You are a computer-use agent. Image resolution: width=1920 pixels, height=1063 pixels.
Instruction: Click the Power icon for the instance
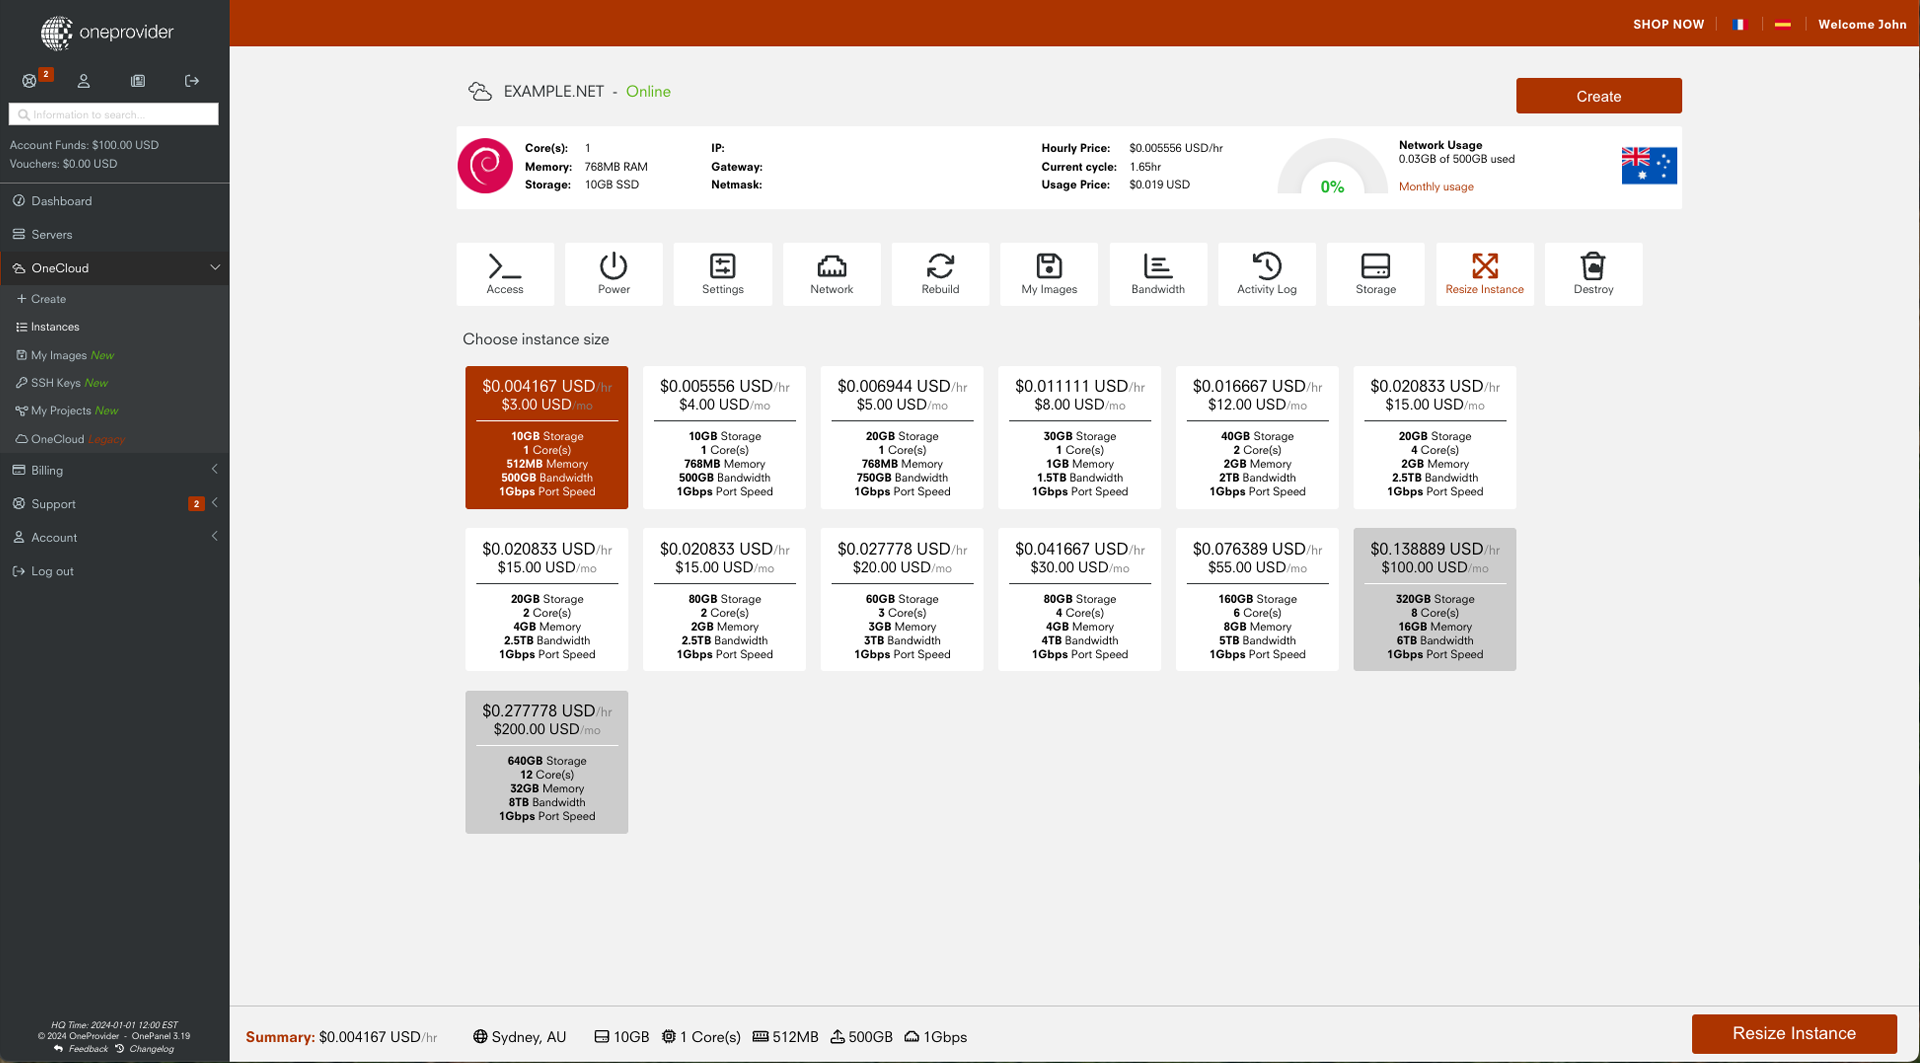click(x=613, y=273)
